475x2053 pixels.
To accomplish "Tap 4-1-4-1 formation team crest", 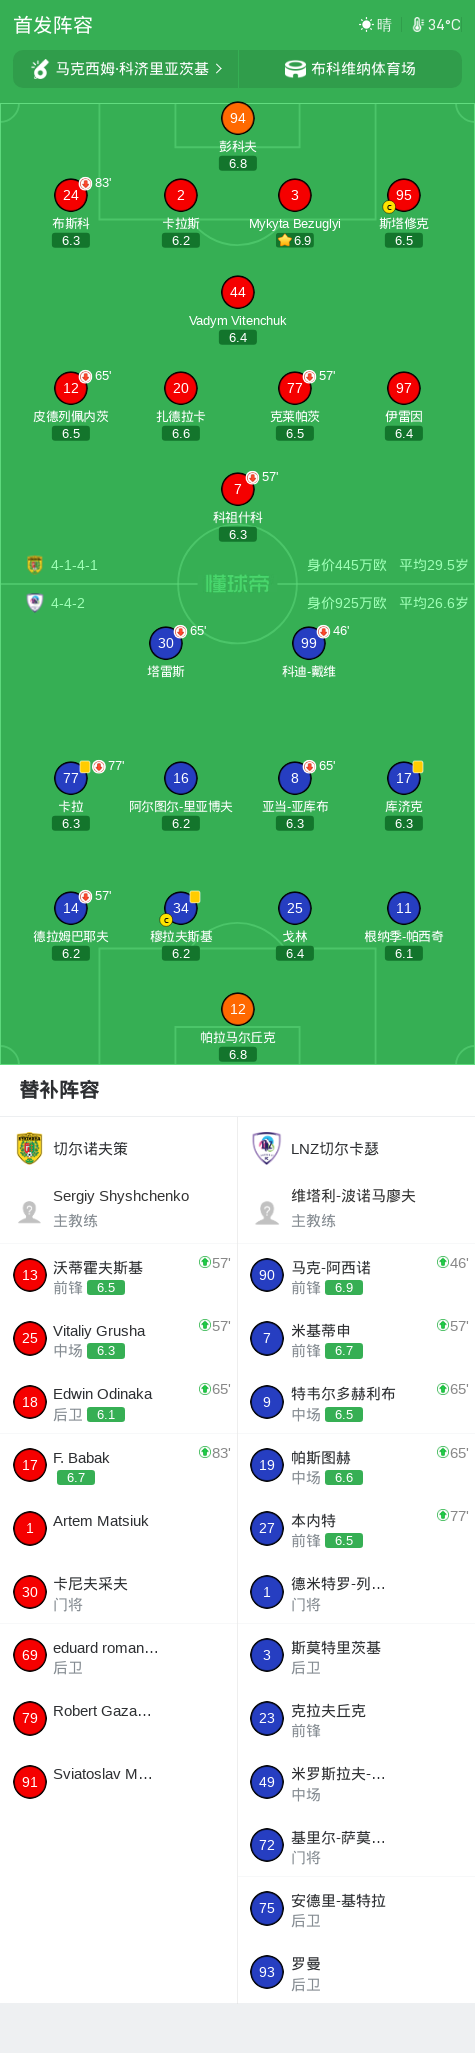I will (x=35, y=565).
